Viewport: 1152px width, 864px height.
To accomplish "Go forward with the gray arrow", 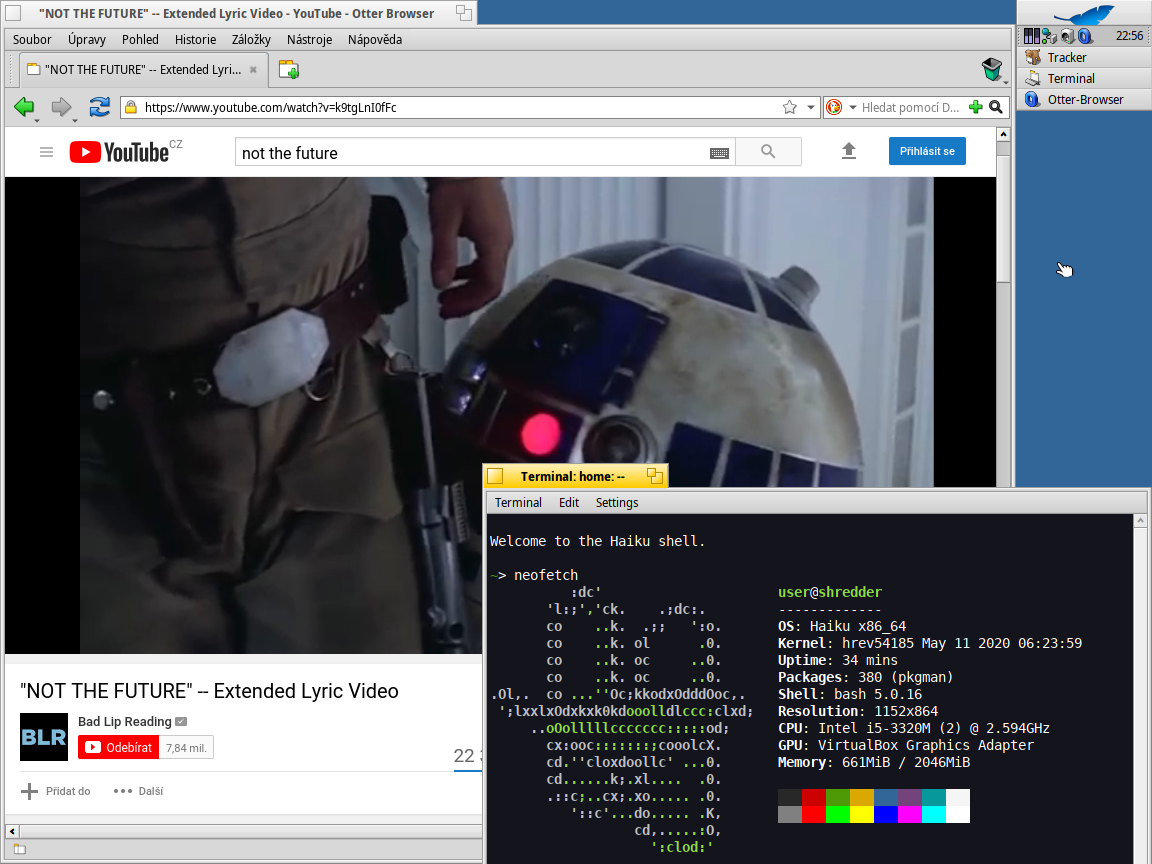I will 61,107.
